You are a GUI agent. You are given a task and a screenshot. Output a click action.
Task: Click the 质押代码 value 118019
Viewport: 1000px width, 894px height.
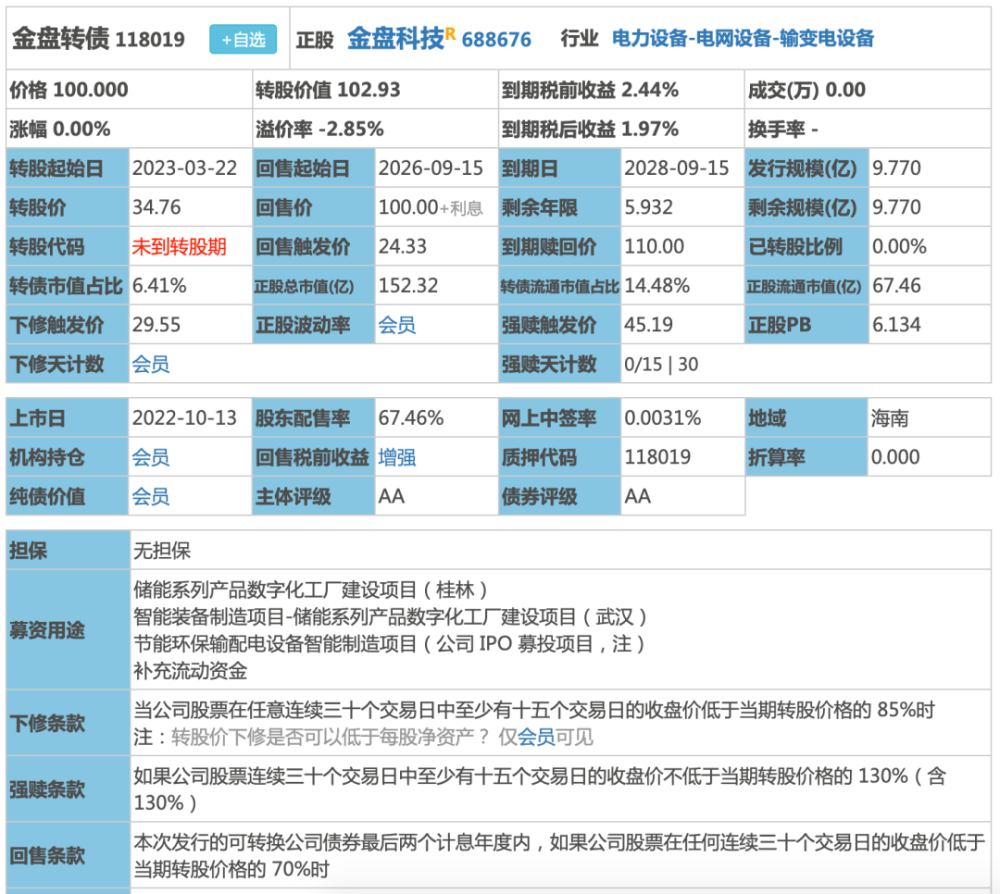click(658, 457)
